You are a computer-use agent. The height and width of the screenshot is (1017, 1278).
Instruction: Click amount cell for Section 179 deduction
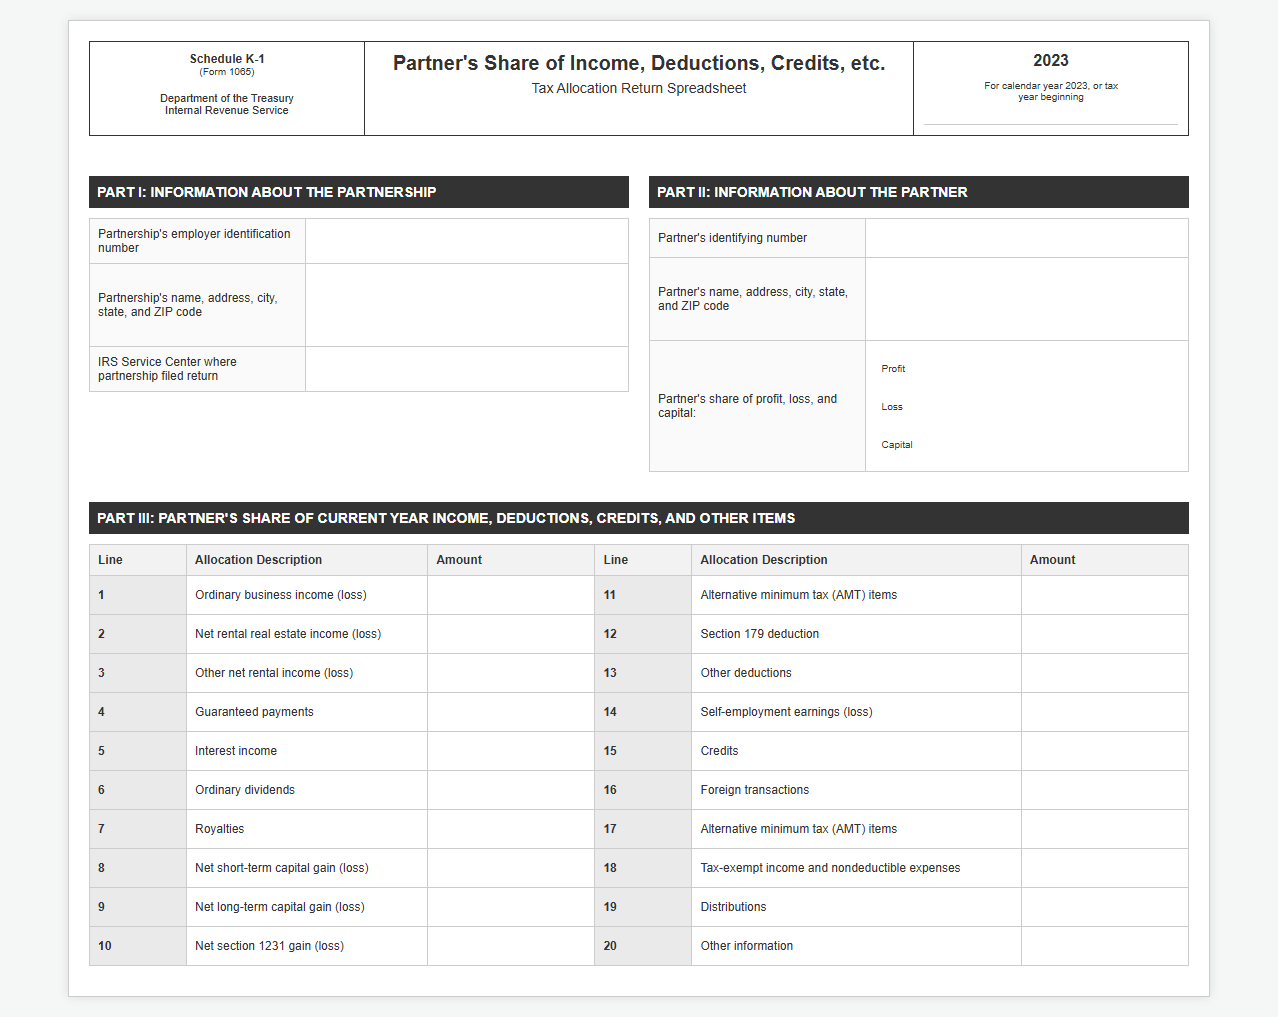click(1105, 634)
